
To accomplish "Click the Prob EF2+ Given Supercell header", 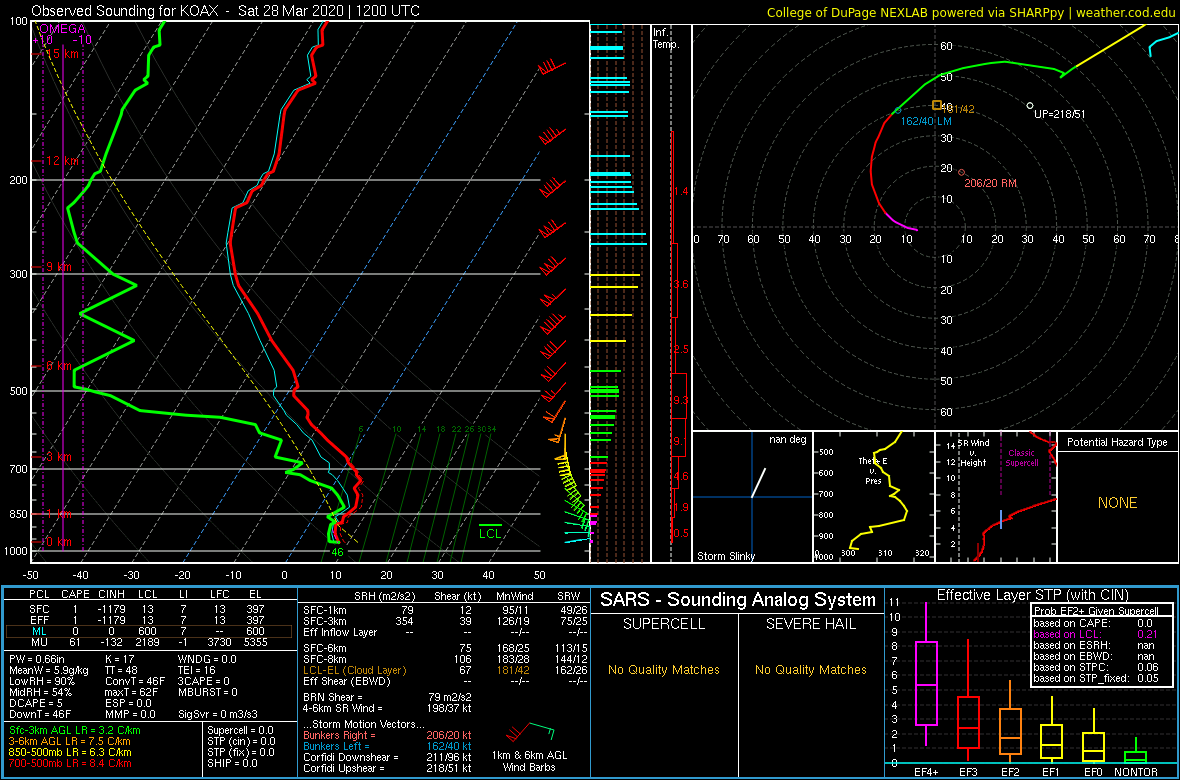I will (1096, 611).
